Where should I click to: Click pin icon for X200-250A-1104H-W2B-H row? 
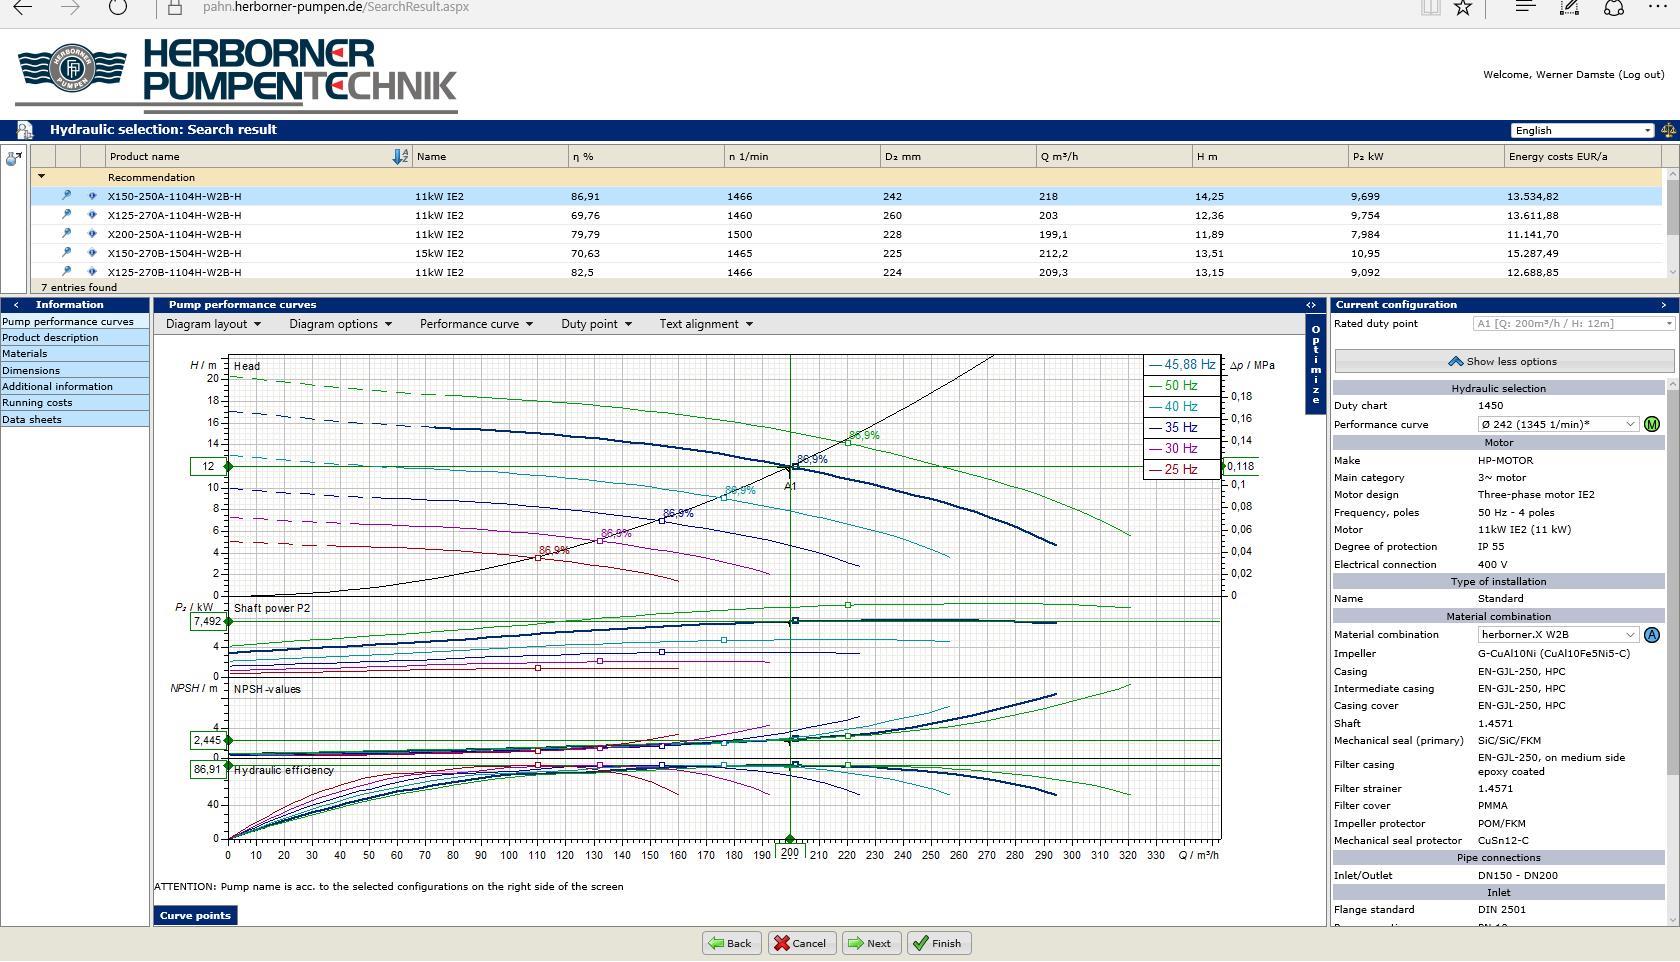point(67,234)
